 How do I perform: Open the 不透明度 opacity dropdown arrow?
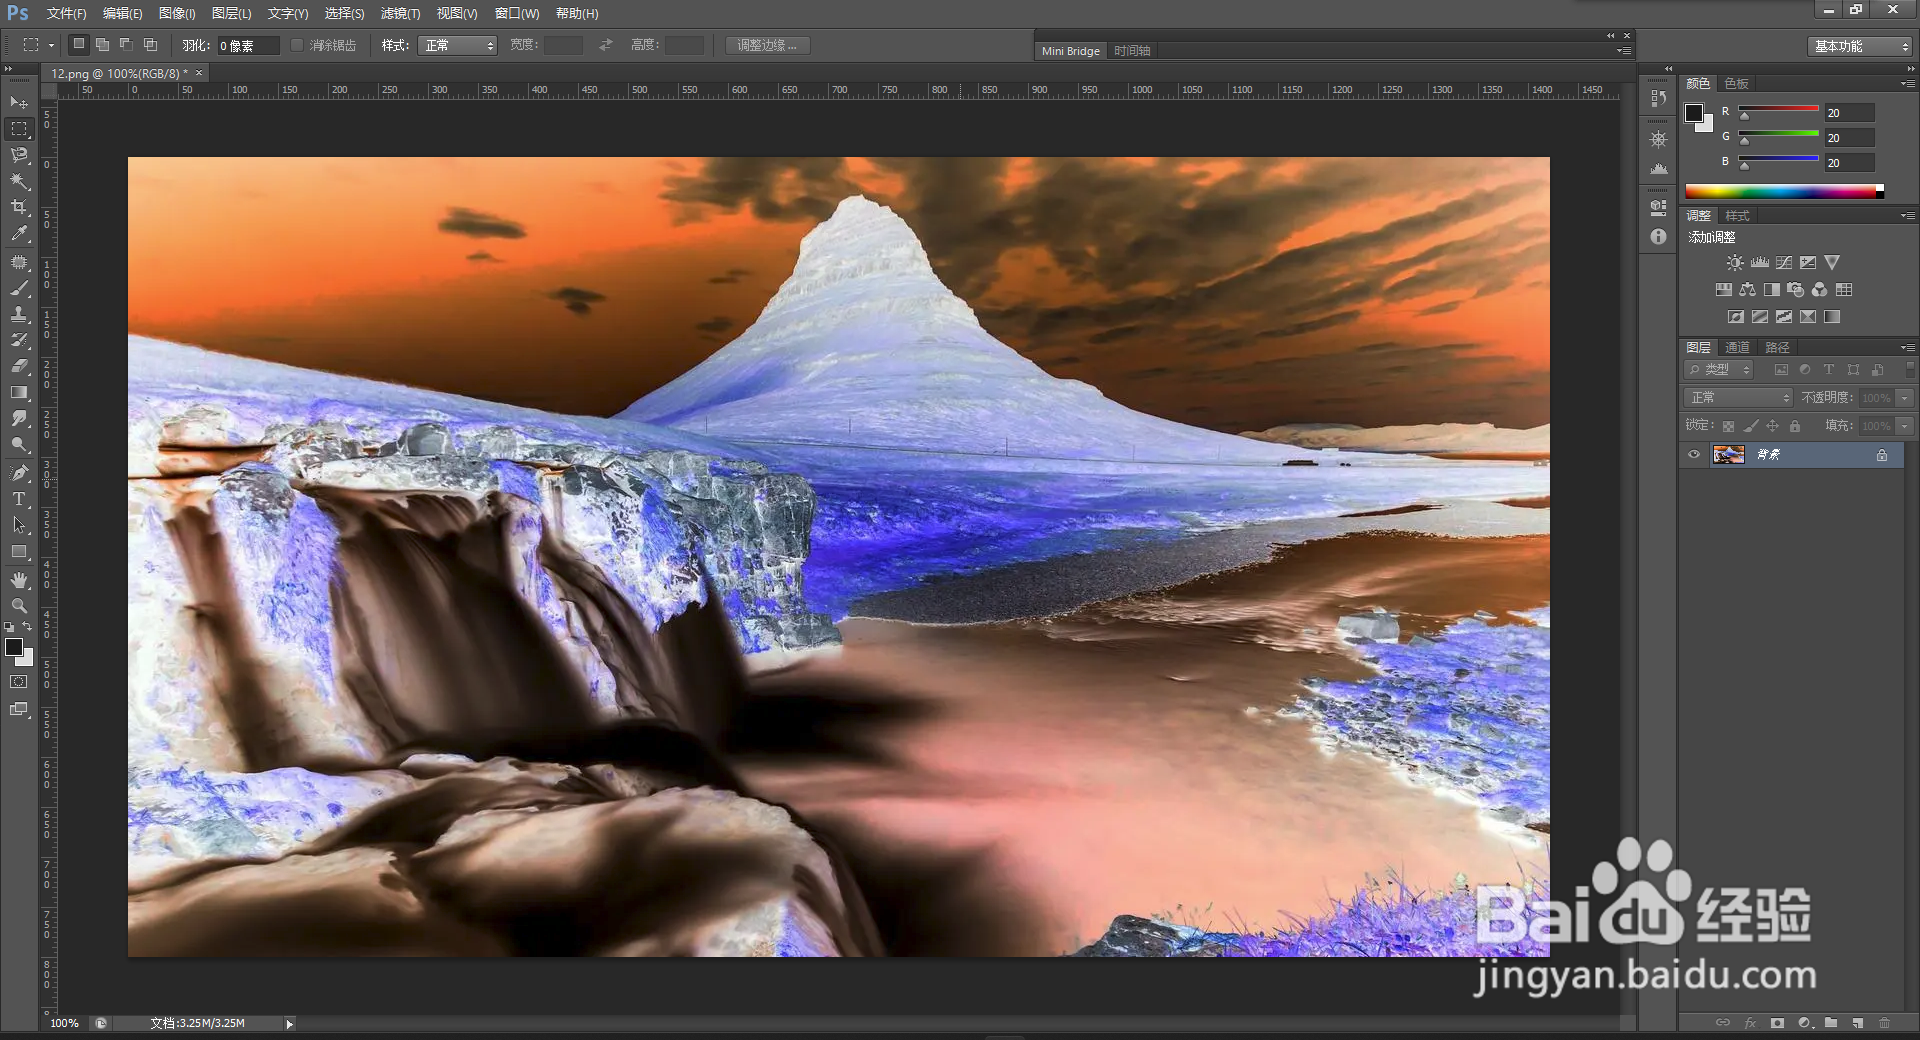pyautogui.click(x=1905, y=398)
